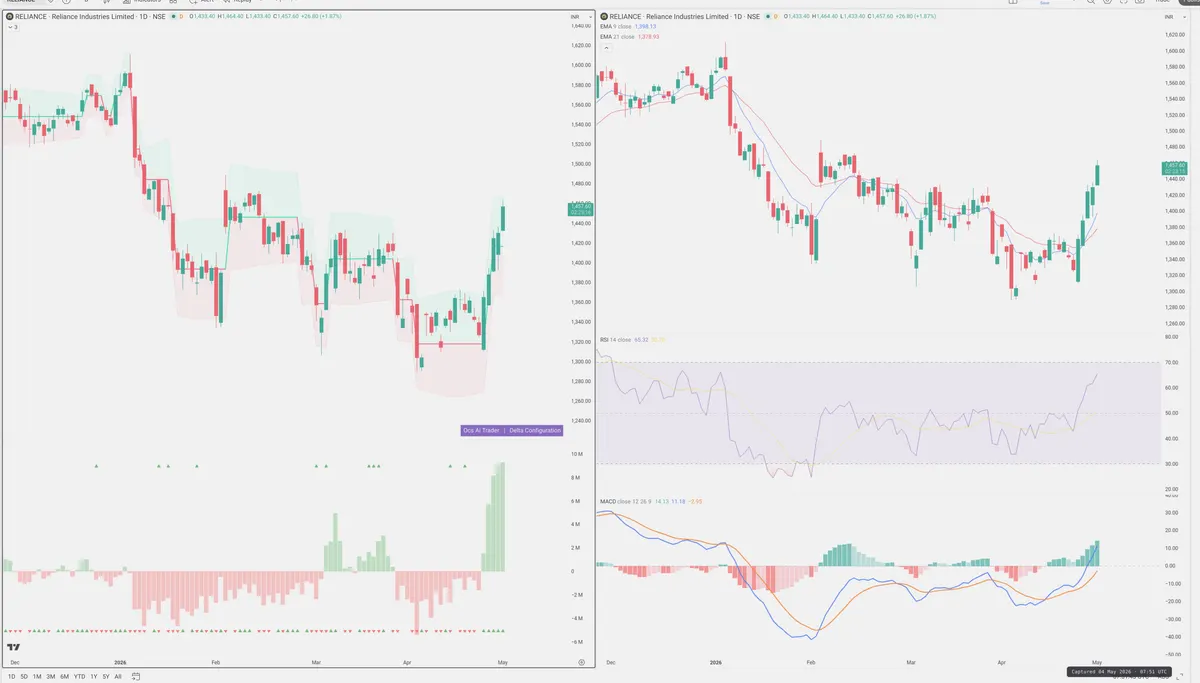
Task: Select the 1D time range
Action: click(x=10, y=676)
